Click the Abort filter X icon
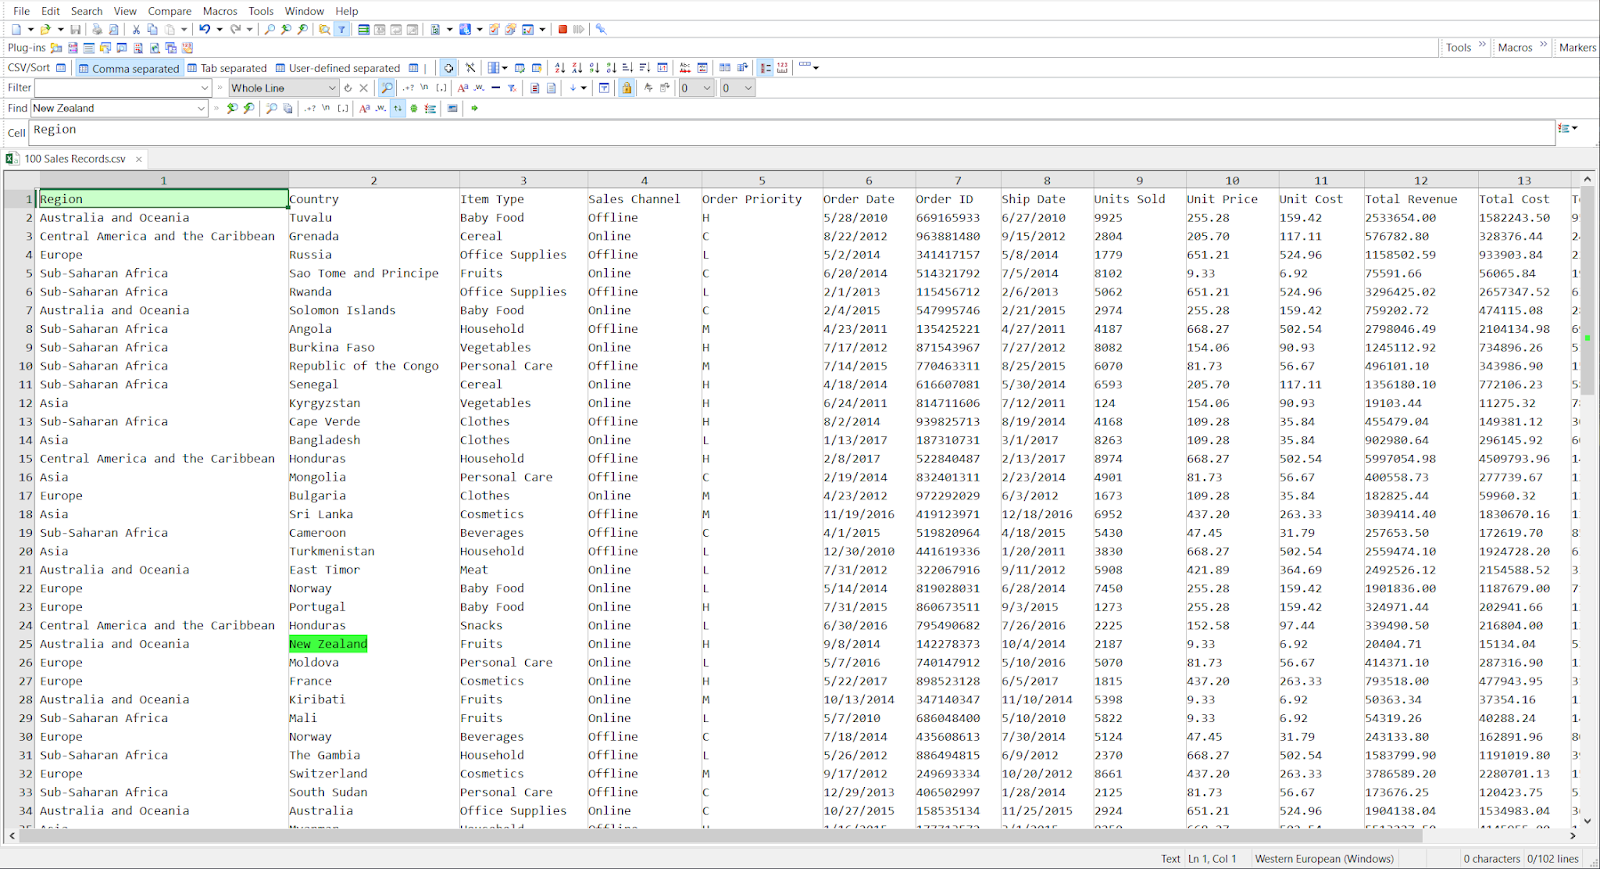Screen dimensions: 1600x869 364,88
